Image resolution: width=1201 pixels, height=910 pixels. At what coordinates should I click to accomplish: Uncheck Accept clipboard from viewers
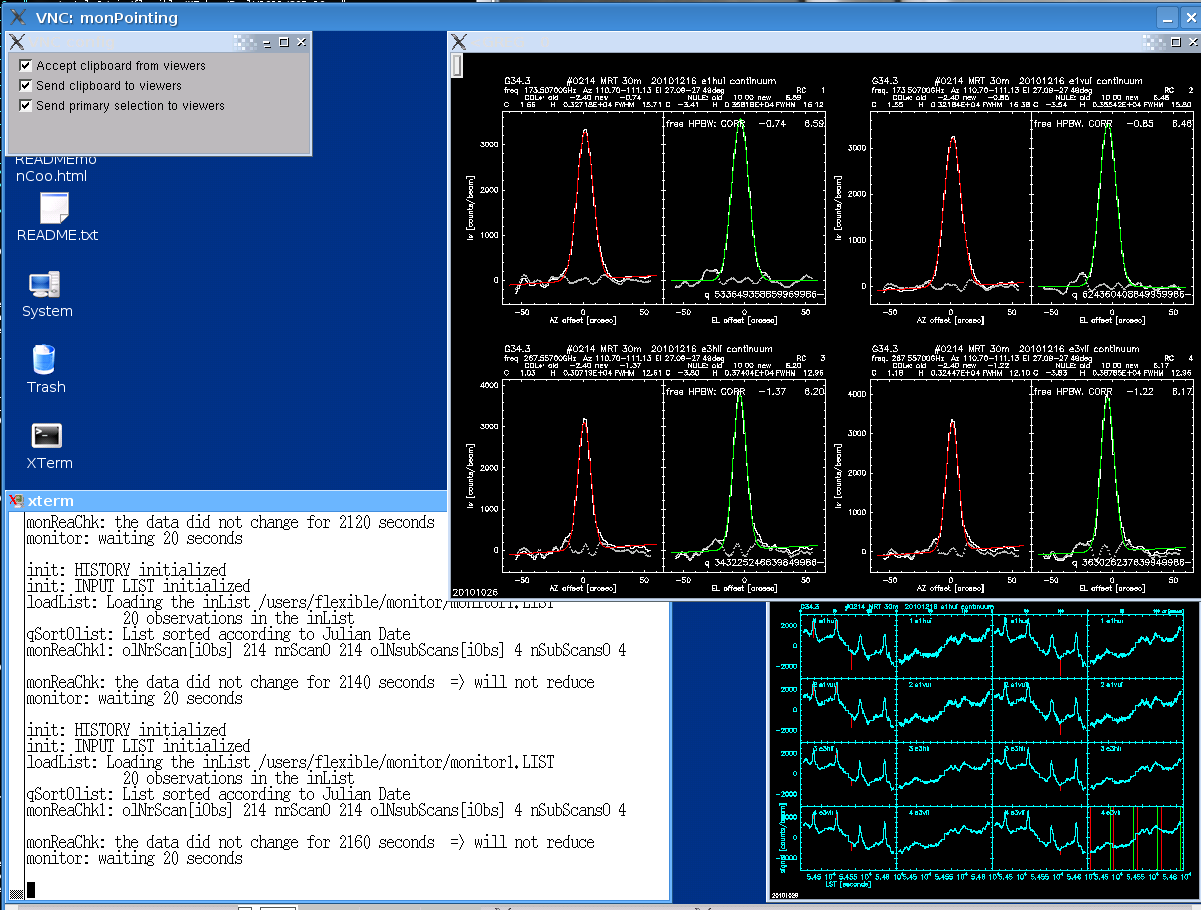point(26,66)
